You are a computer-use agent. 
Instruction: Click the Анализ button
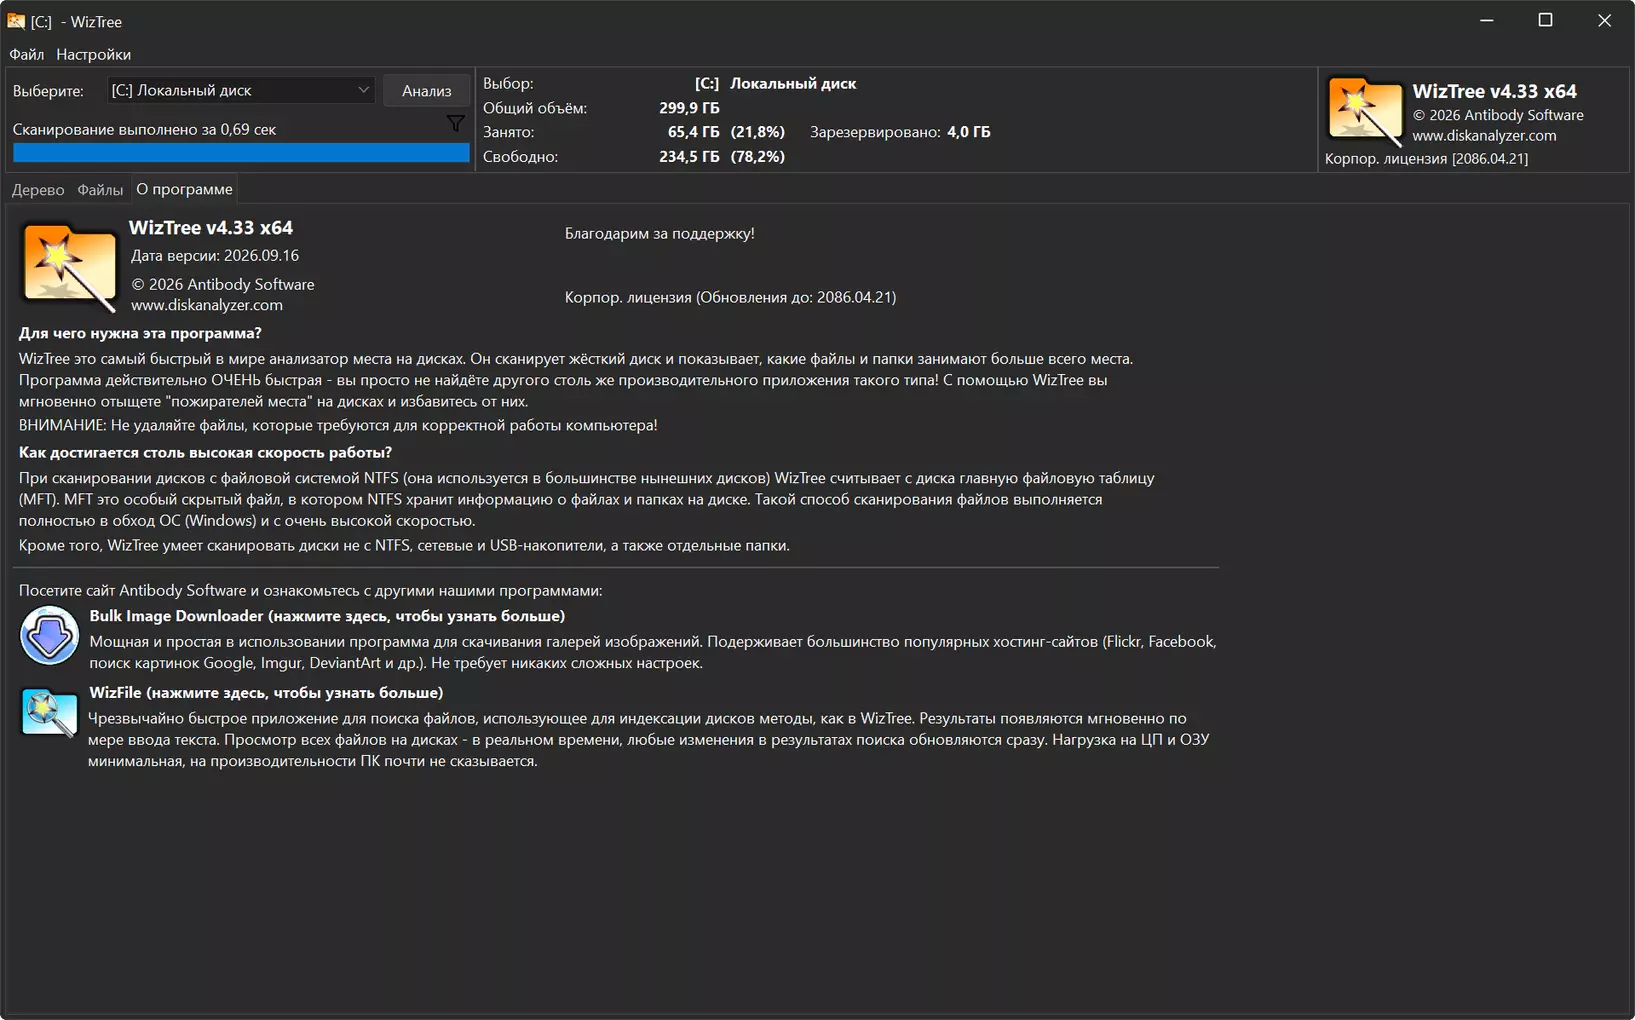tap(427, 90)
